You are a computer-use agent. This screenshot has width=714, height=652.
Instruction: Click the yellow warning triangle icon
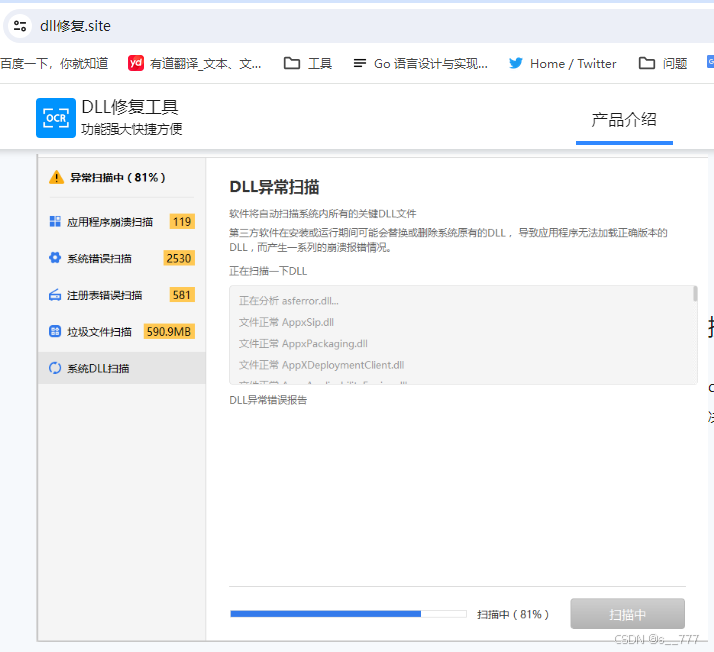click(56, 177)
